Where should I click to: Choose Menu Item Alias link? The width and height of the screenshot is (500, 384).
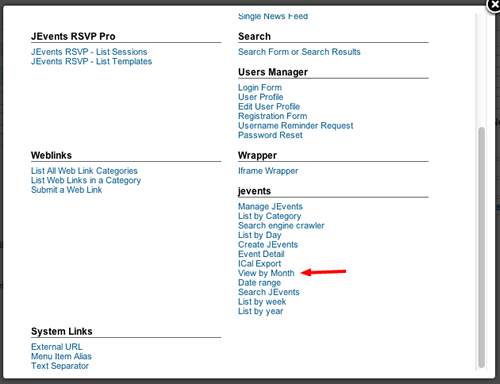click(61, 356)
